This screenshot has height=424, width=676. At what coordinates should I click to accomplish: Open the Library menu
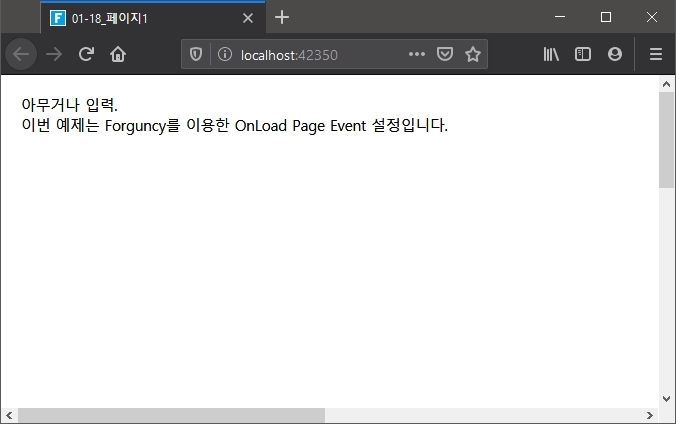tap(551, 55)
